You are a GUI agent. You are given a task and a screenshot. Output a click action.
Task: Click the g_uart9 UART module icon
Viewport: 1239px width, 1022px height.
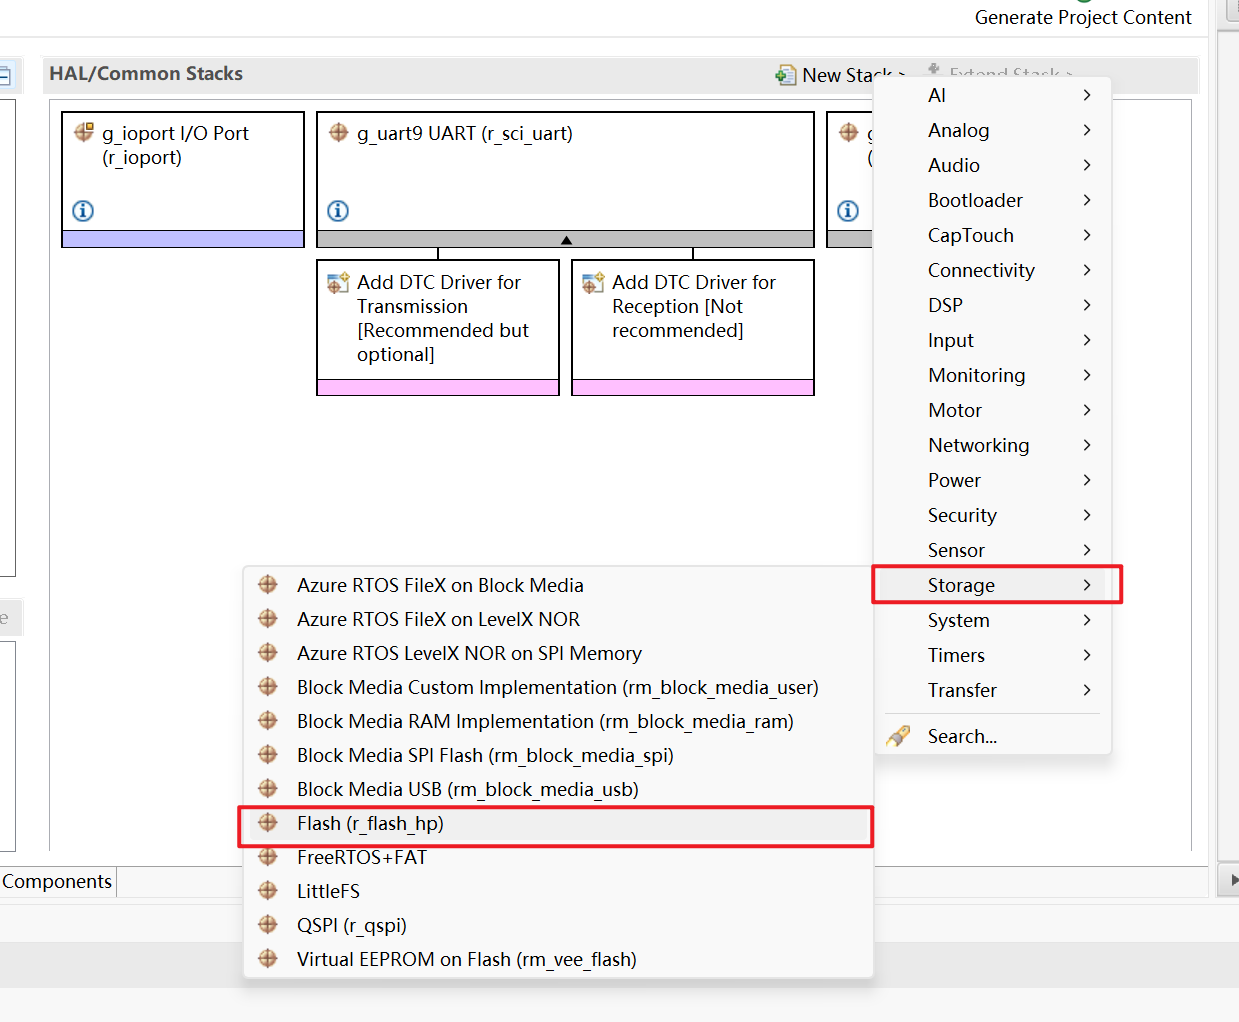(x=339, y=132)
